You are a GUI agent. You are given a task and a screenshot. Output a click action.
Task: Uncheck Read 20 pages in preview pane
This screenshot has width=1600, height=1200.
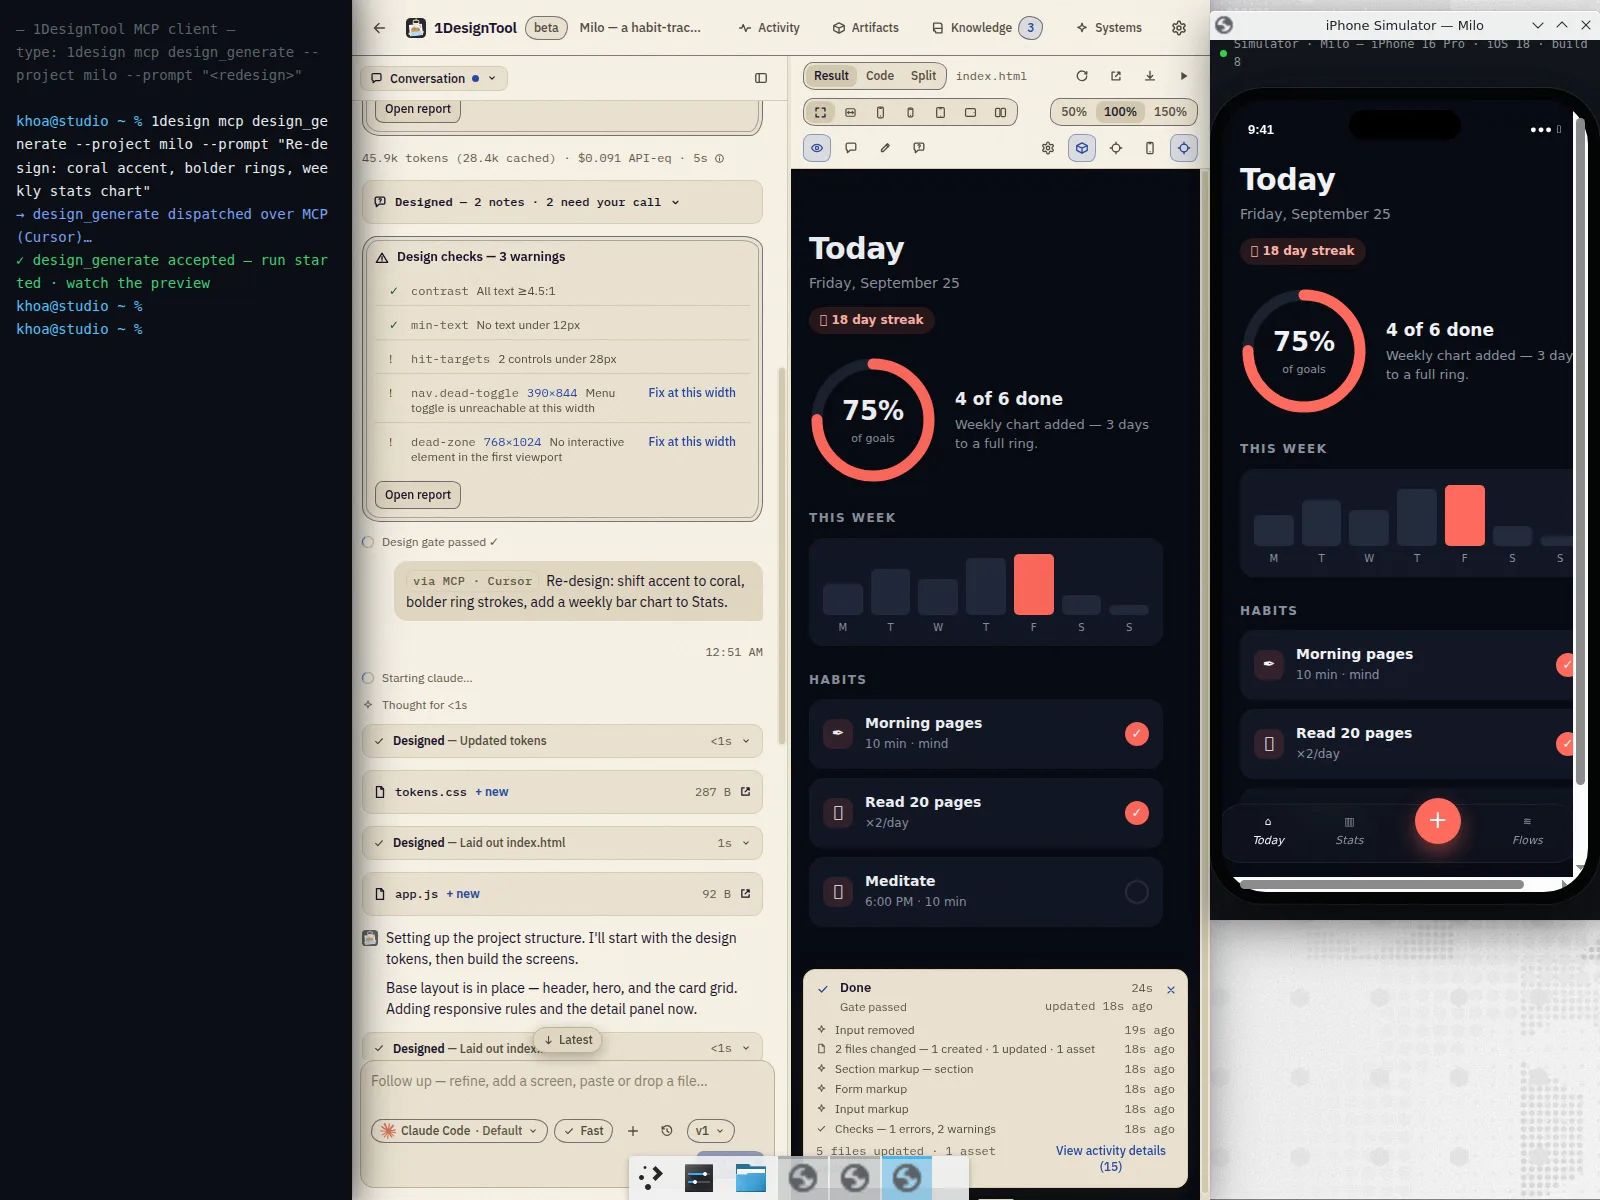tap(1137, 813)
